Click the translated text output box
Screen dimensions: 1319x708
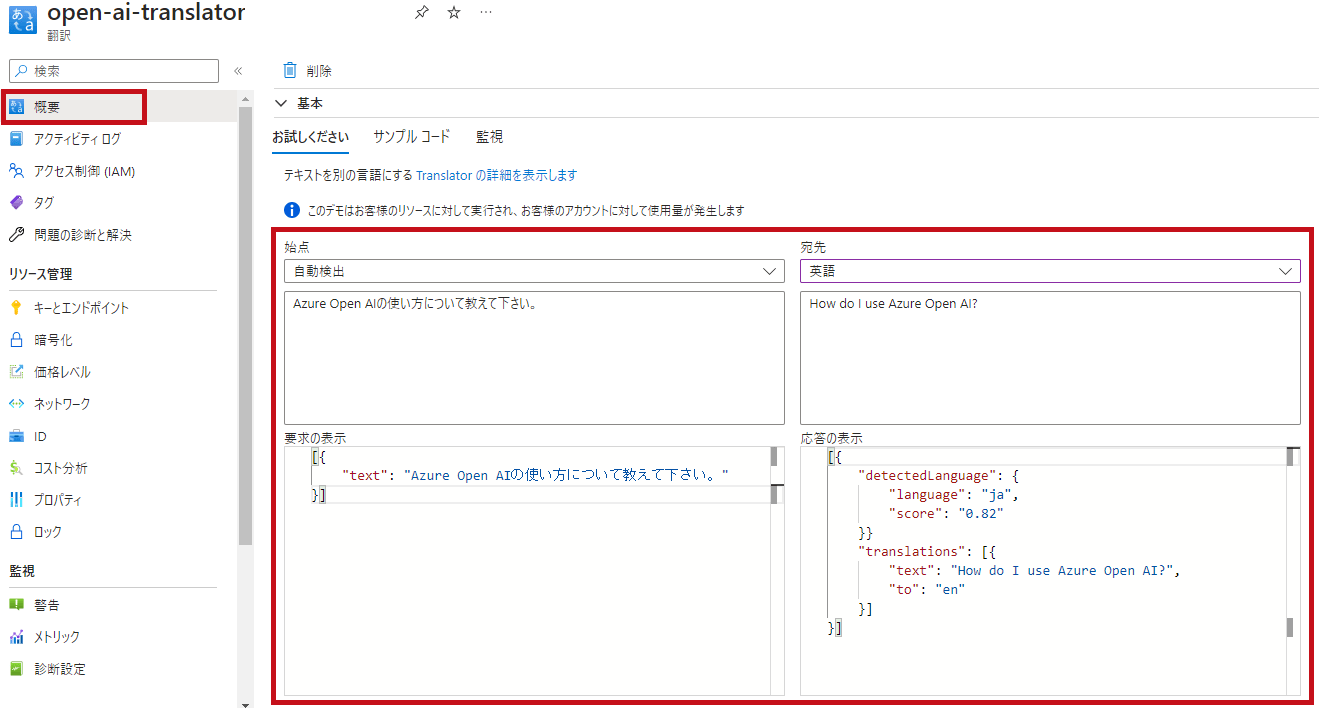coord(1050,358)
